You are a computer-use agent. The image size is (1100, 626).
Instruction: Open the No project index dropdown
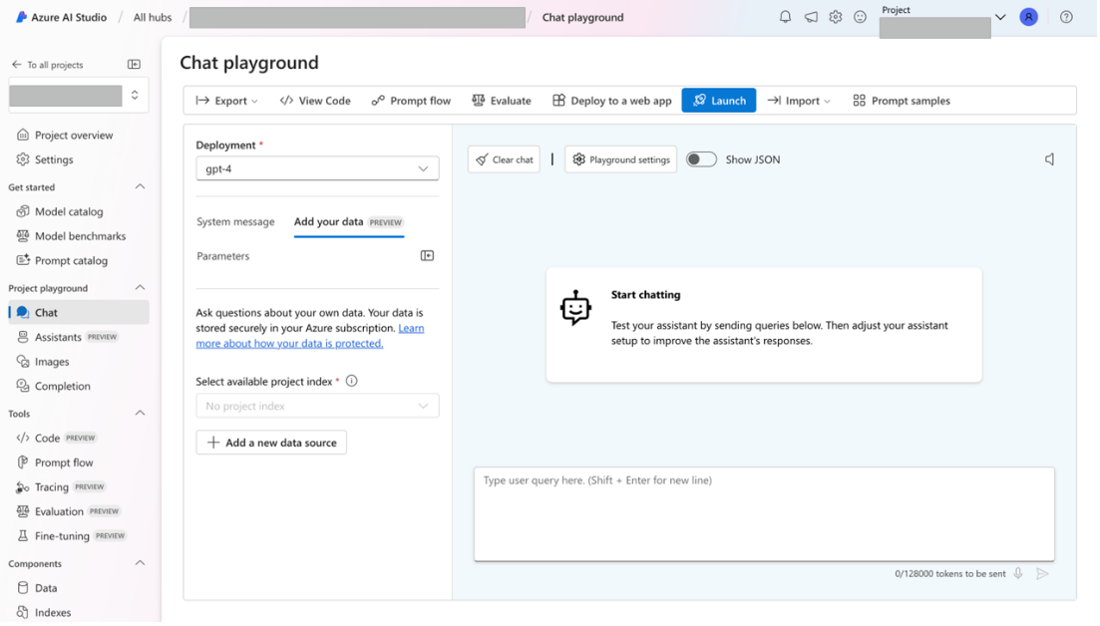point(317,406)
